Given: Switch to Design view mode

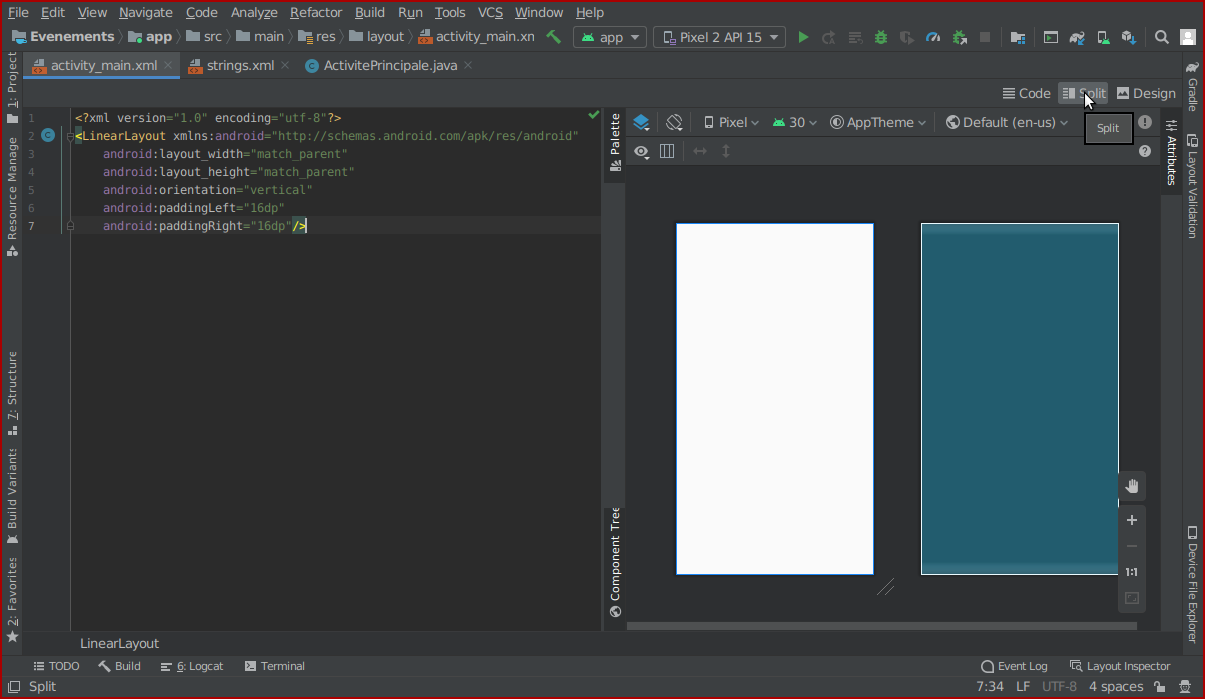Looking at the screenshot, I should click(x=1146, y=93).
